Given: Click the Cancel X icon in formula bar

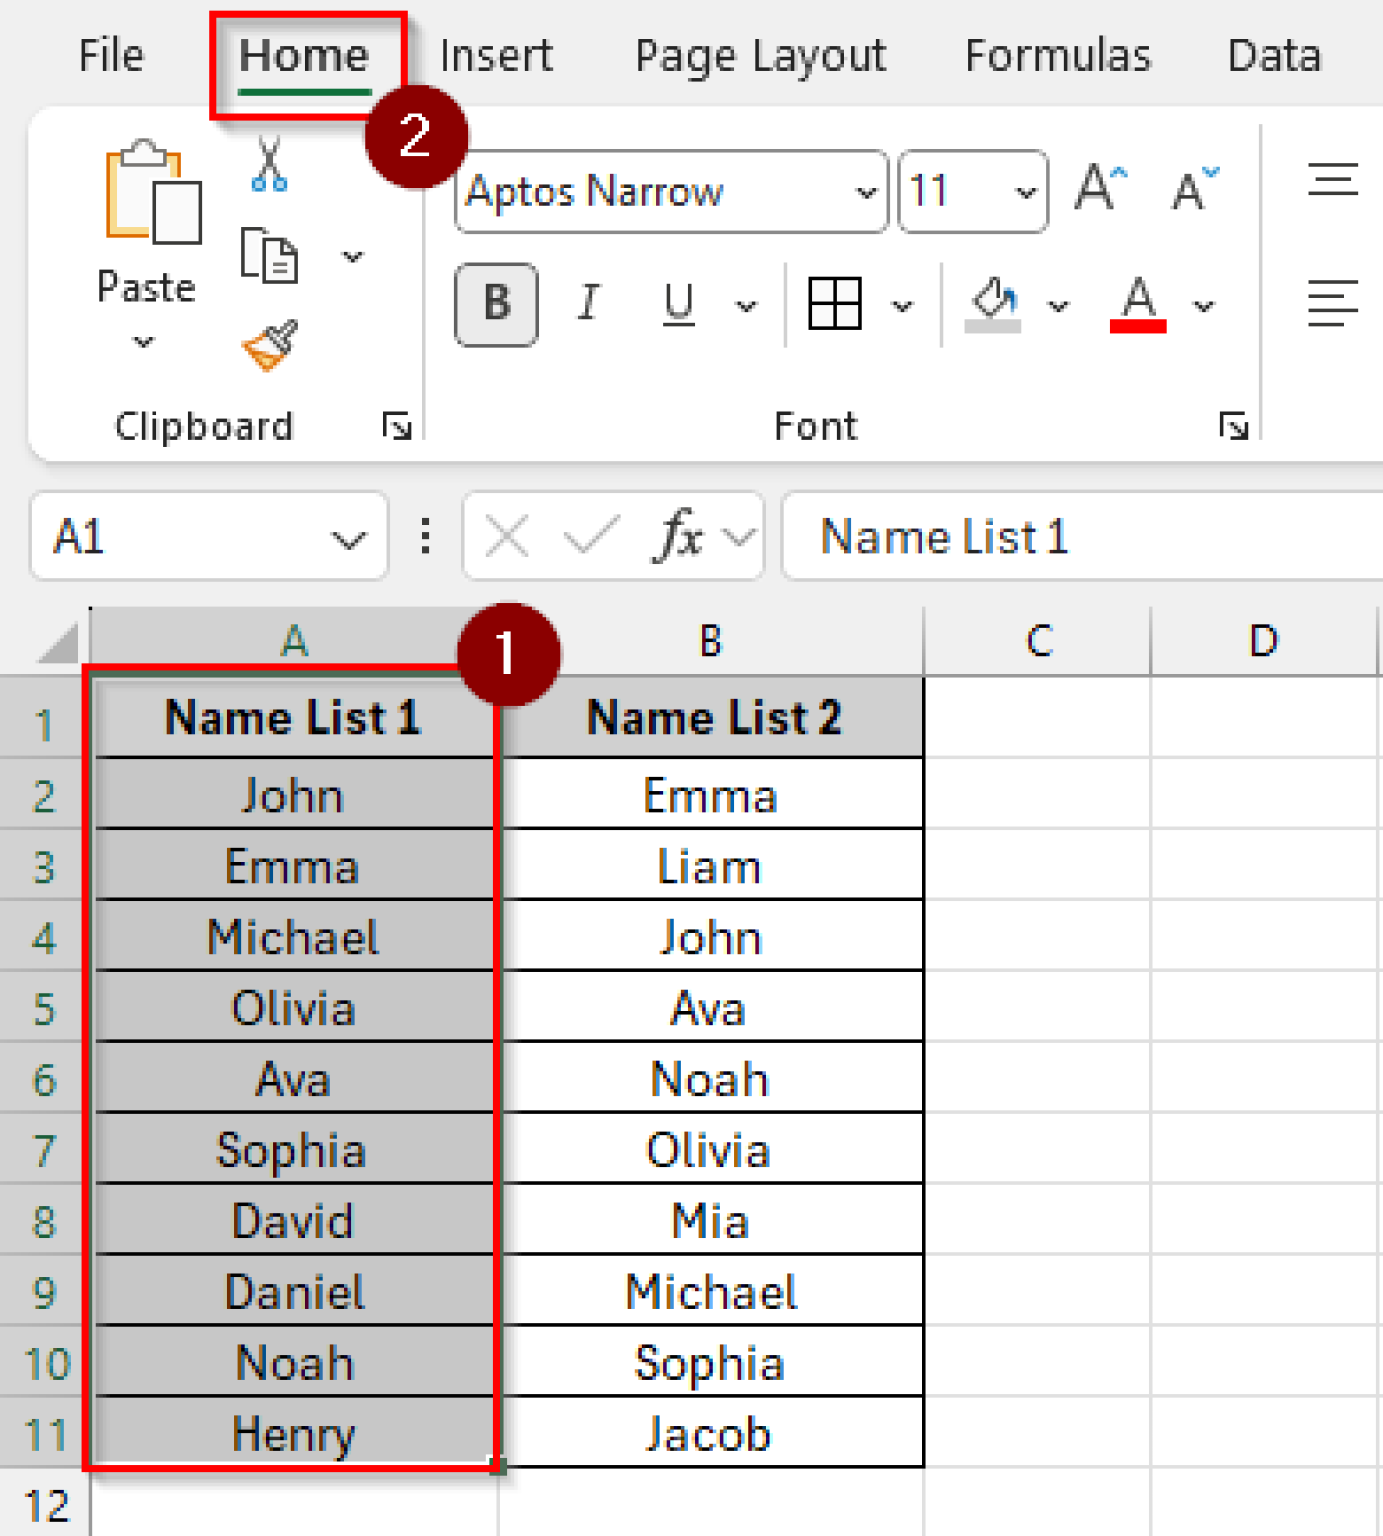Looking at the screenshot, I should pos(506,536).
